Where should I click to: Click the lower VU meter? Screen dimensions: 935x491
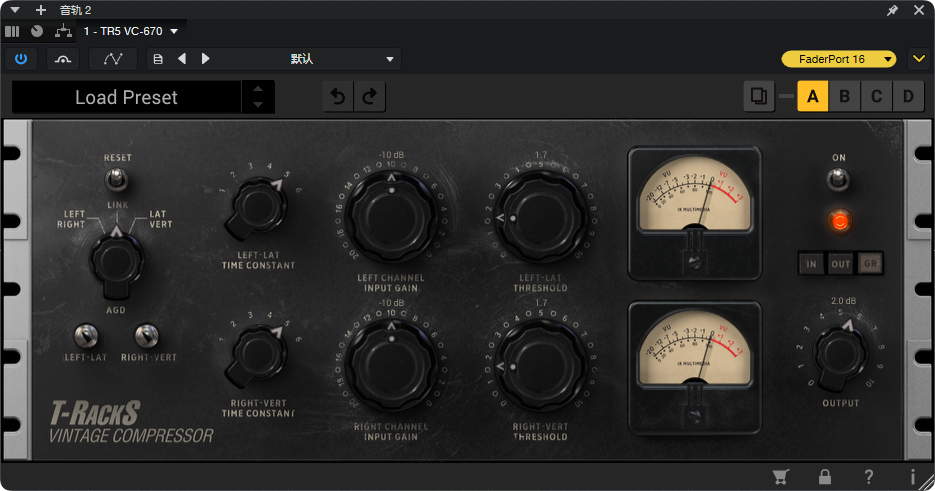695,368
